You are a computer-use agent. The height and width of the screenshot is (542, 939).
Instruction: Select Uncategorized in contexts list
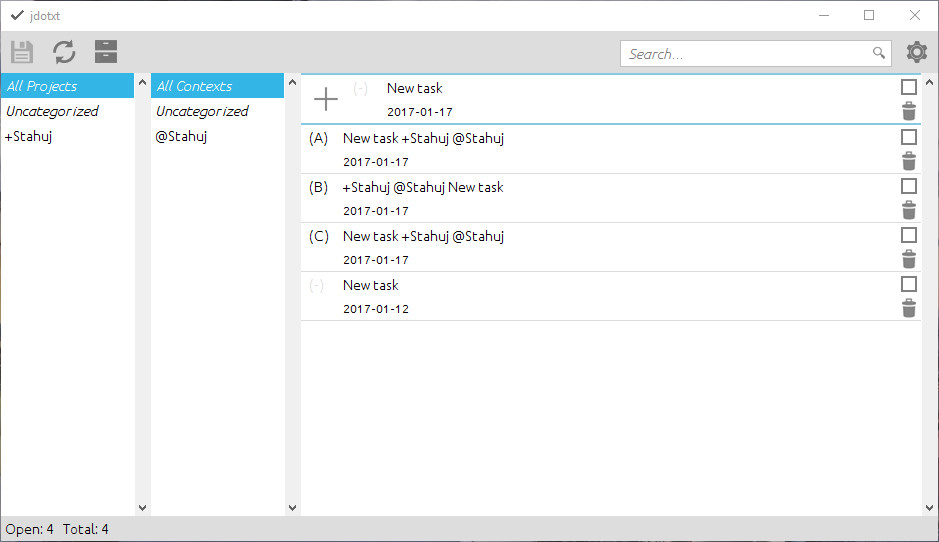point(217,111)
